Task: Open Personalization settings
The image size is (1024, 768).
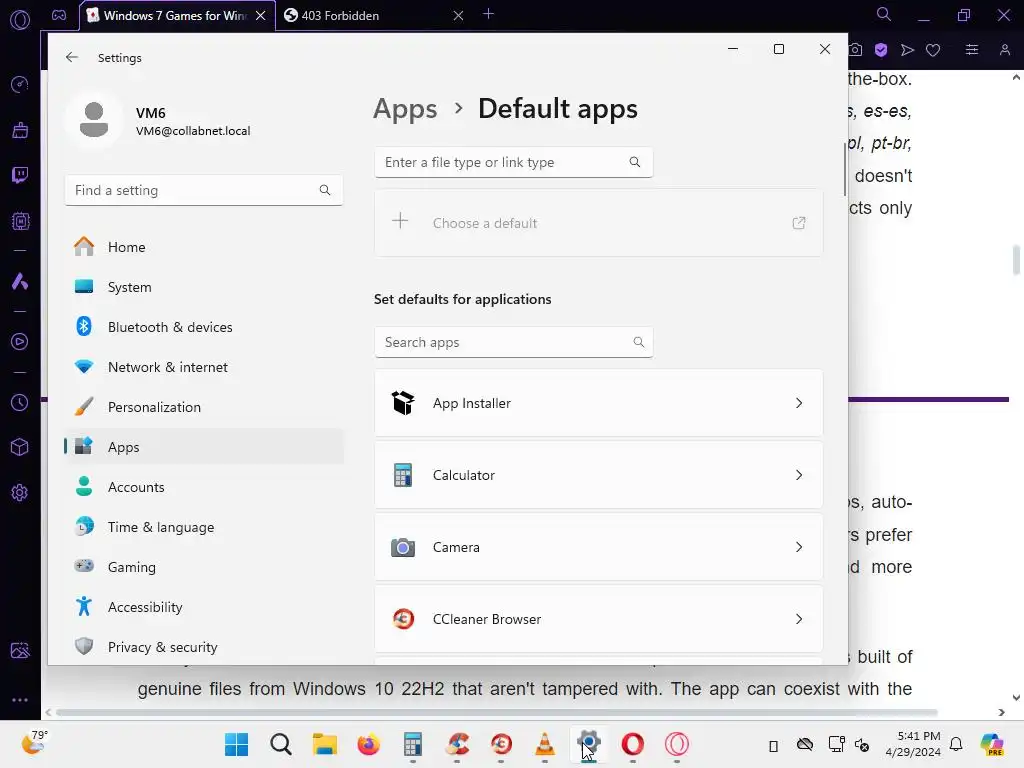Action: [x=204, y=407]
